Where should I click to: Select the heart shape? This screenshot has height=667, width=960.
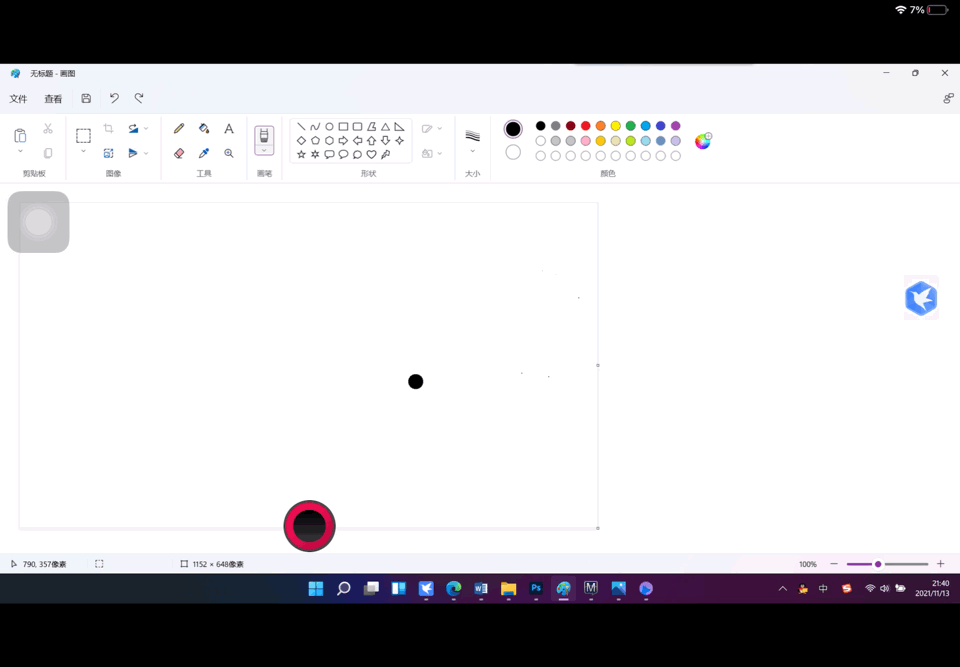pyautogui.click(x=372, y=153)
